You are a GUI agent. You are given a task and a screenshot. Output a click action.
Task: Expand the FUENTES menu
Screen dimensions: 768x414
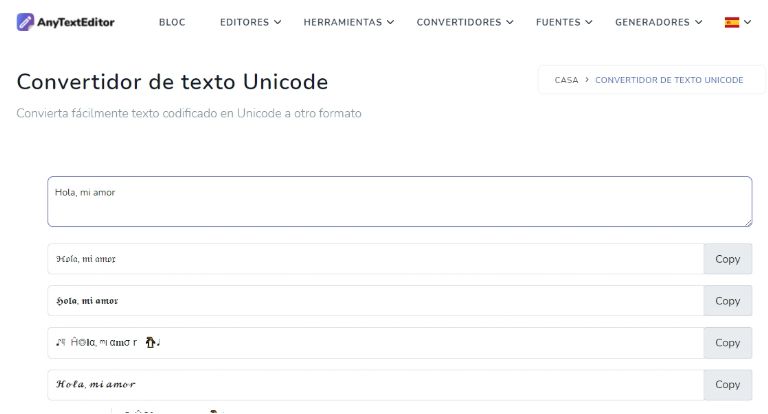(x=564, y=22)
